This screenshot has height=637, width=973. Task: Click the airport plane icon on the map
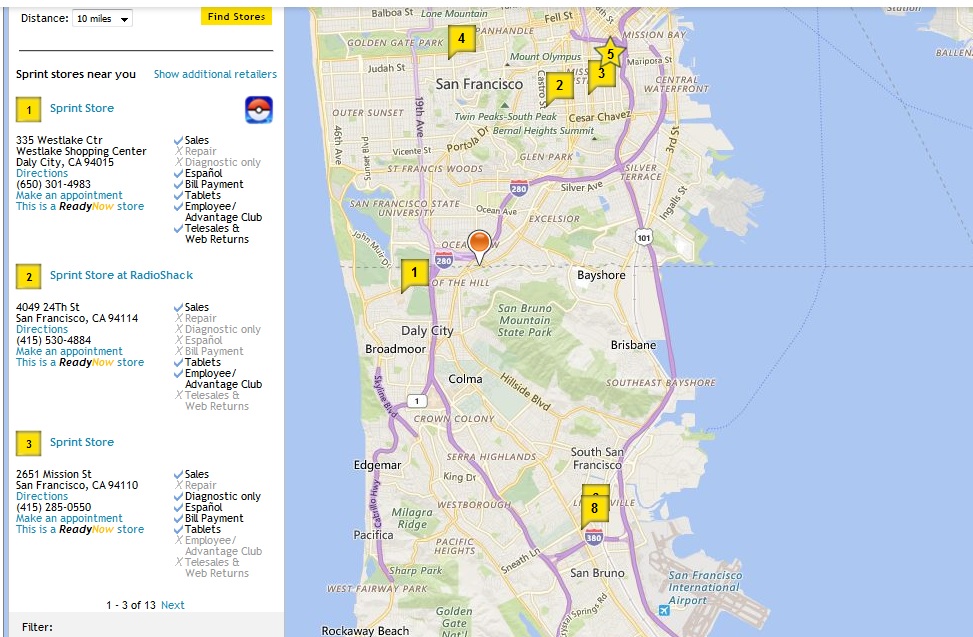pyautogui.click(x=664, y=611)
